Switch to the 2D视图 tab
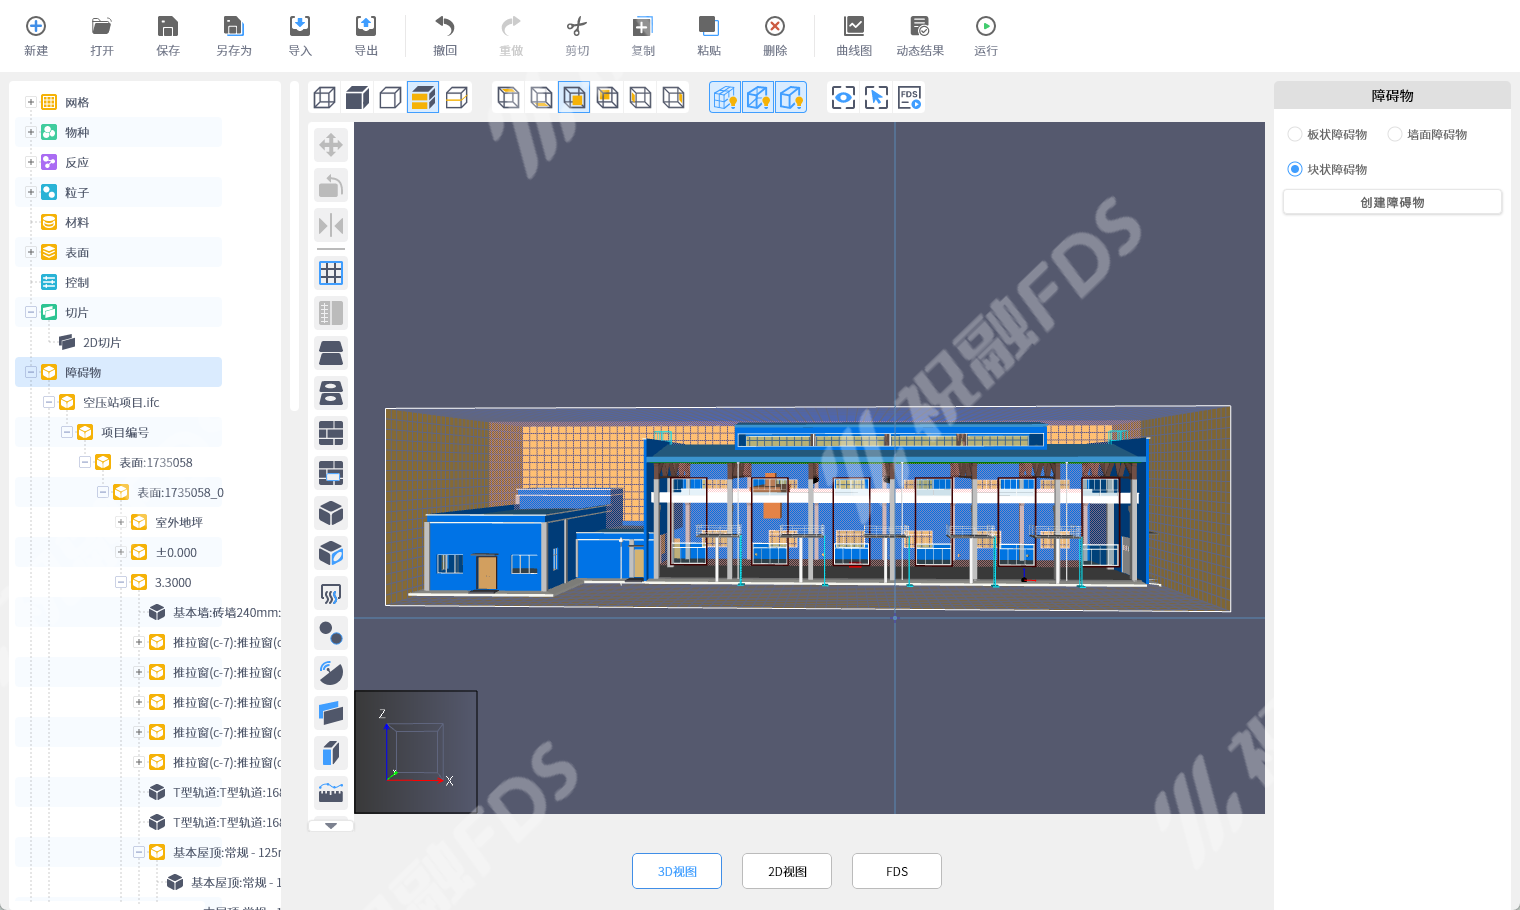This screenshot has height=910, width=1520. pos(787,871)
